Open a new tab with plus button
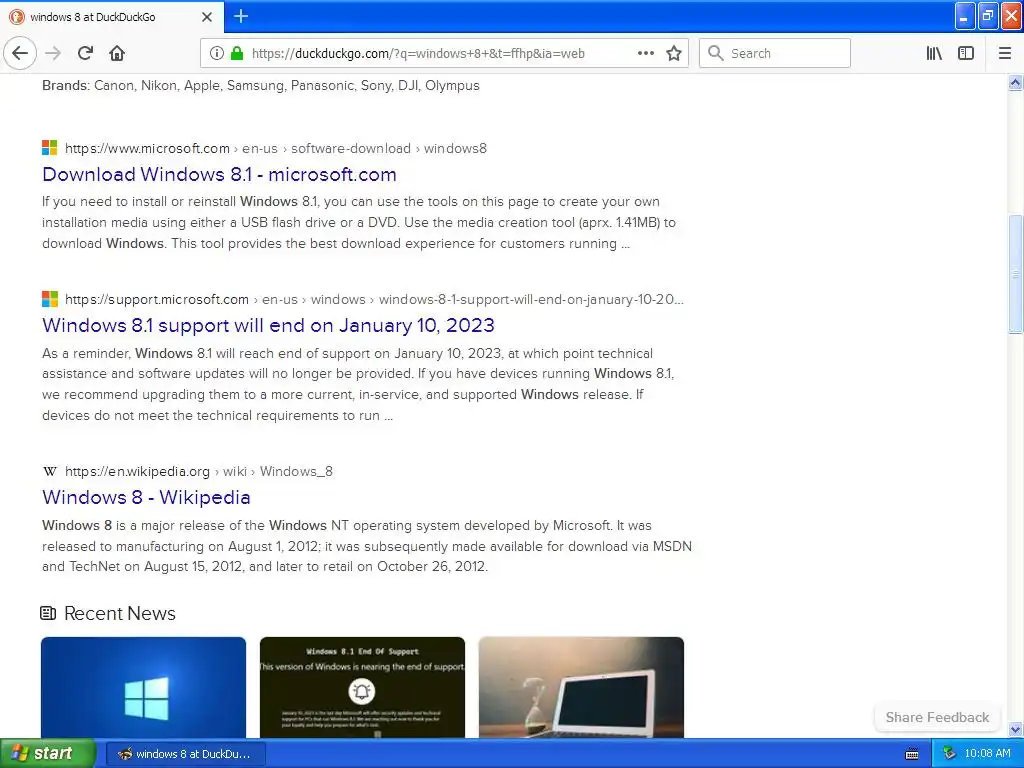This screenshot has height=768, width=1024. pyautogui.click(x=241, y=16)
